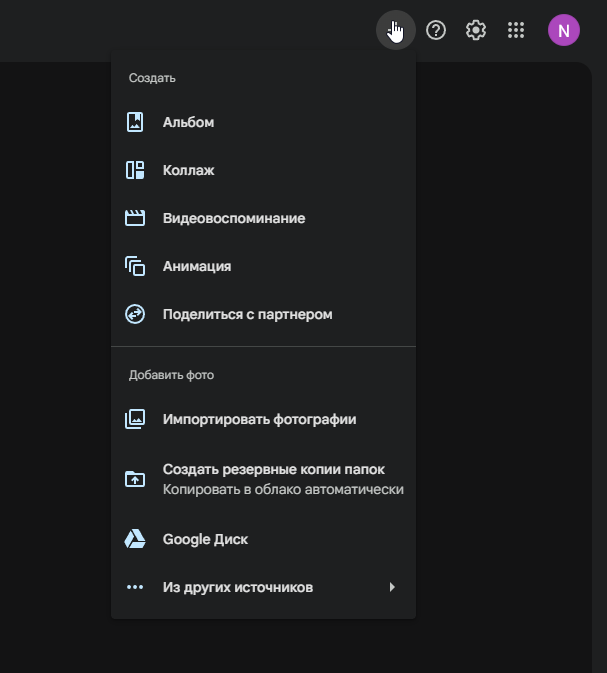The image size is (607, 673).
Task: Select Создать резервные копии папок
Action: tap(263, 479)
